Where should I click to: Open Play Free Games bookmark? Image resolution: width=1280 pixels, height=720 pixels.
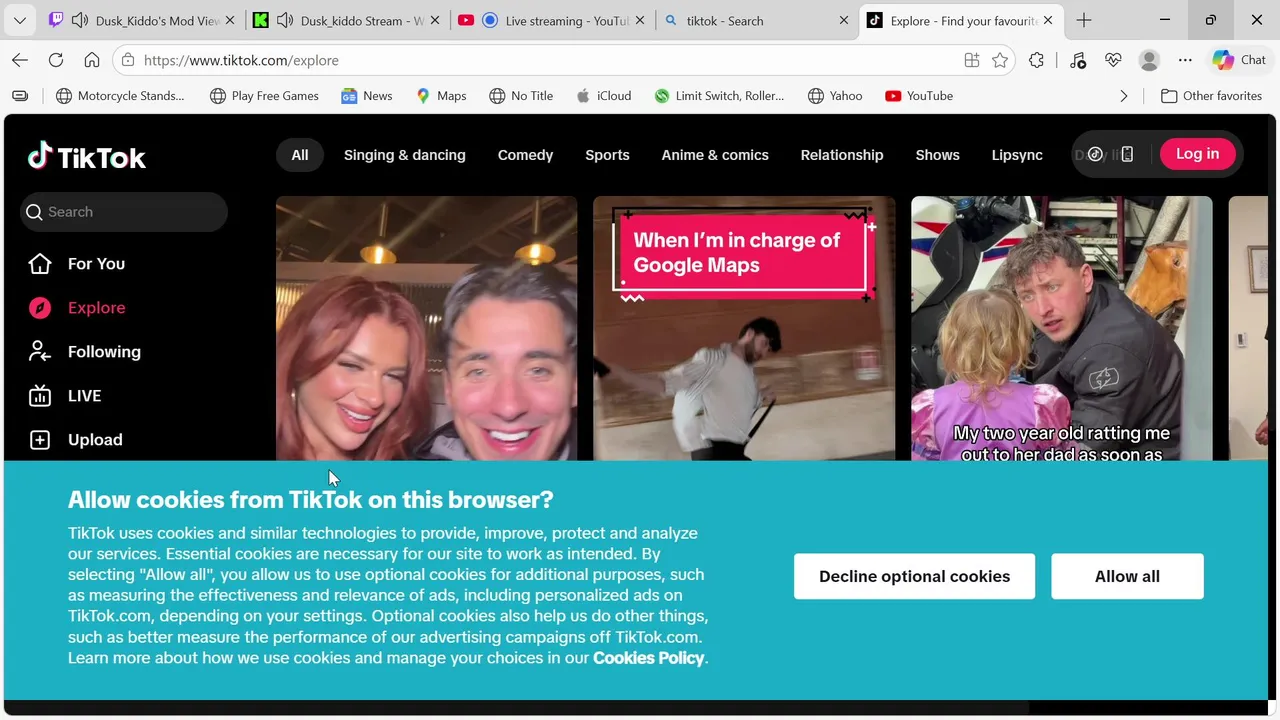pyautogui.click(x=264, y=96)
